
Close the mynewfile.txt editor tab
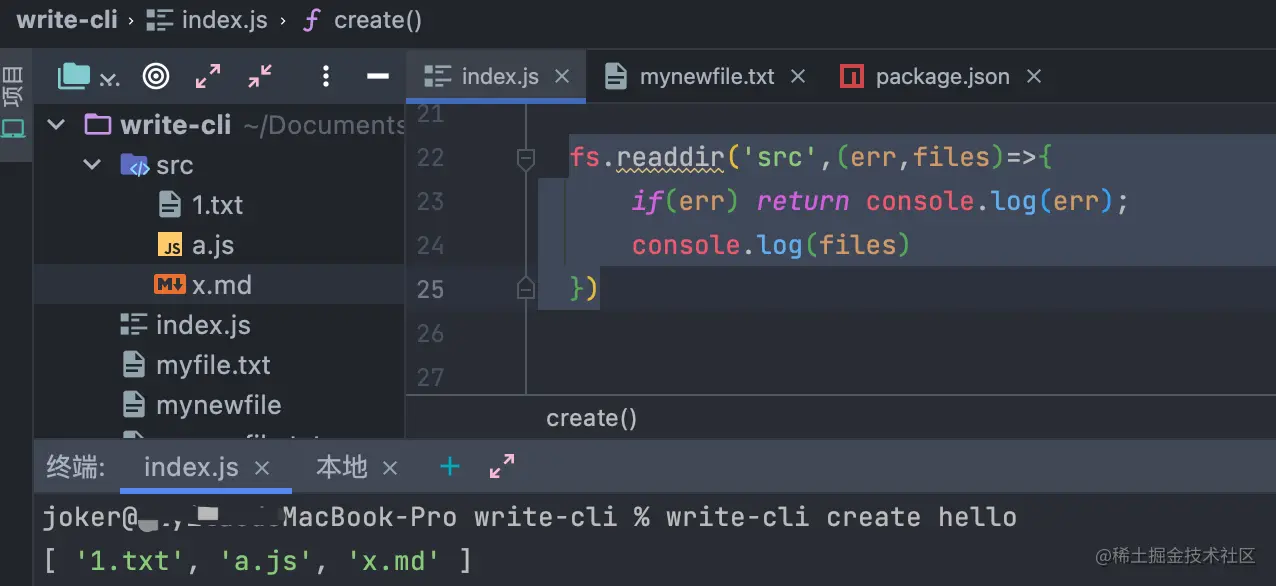point(798,76)
